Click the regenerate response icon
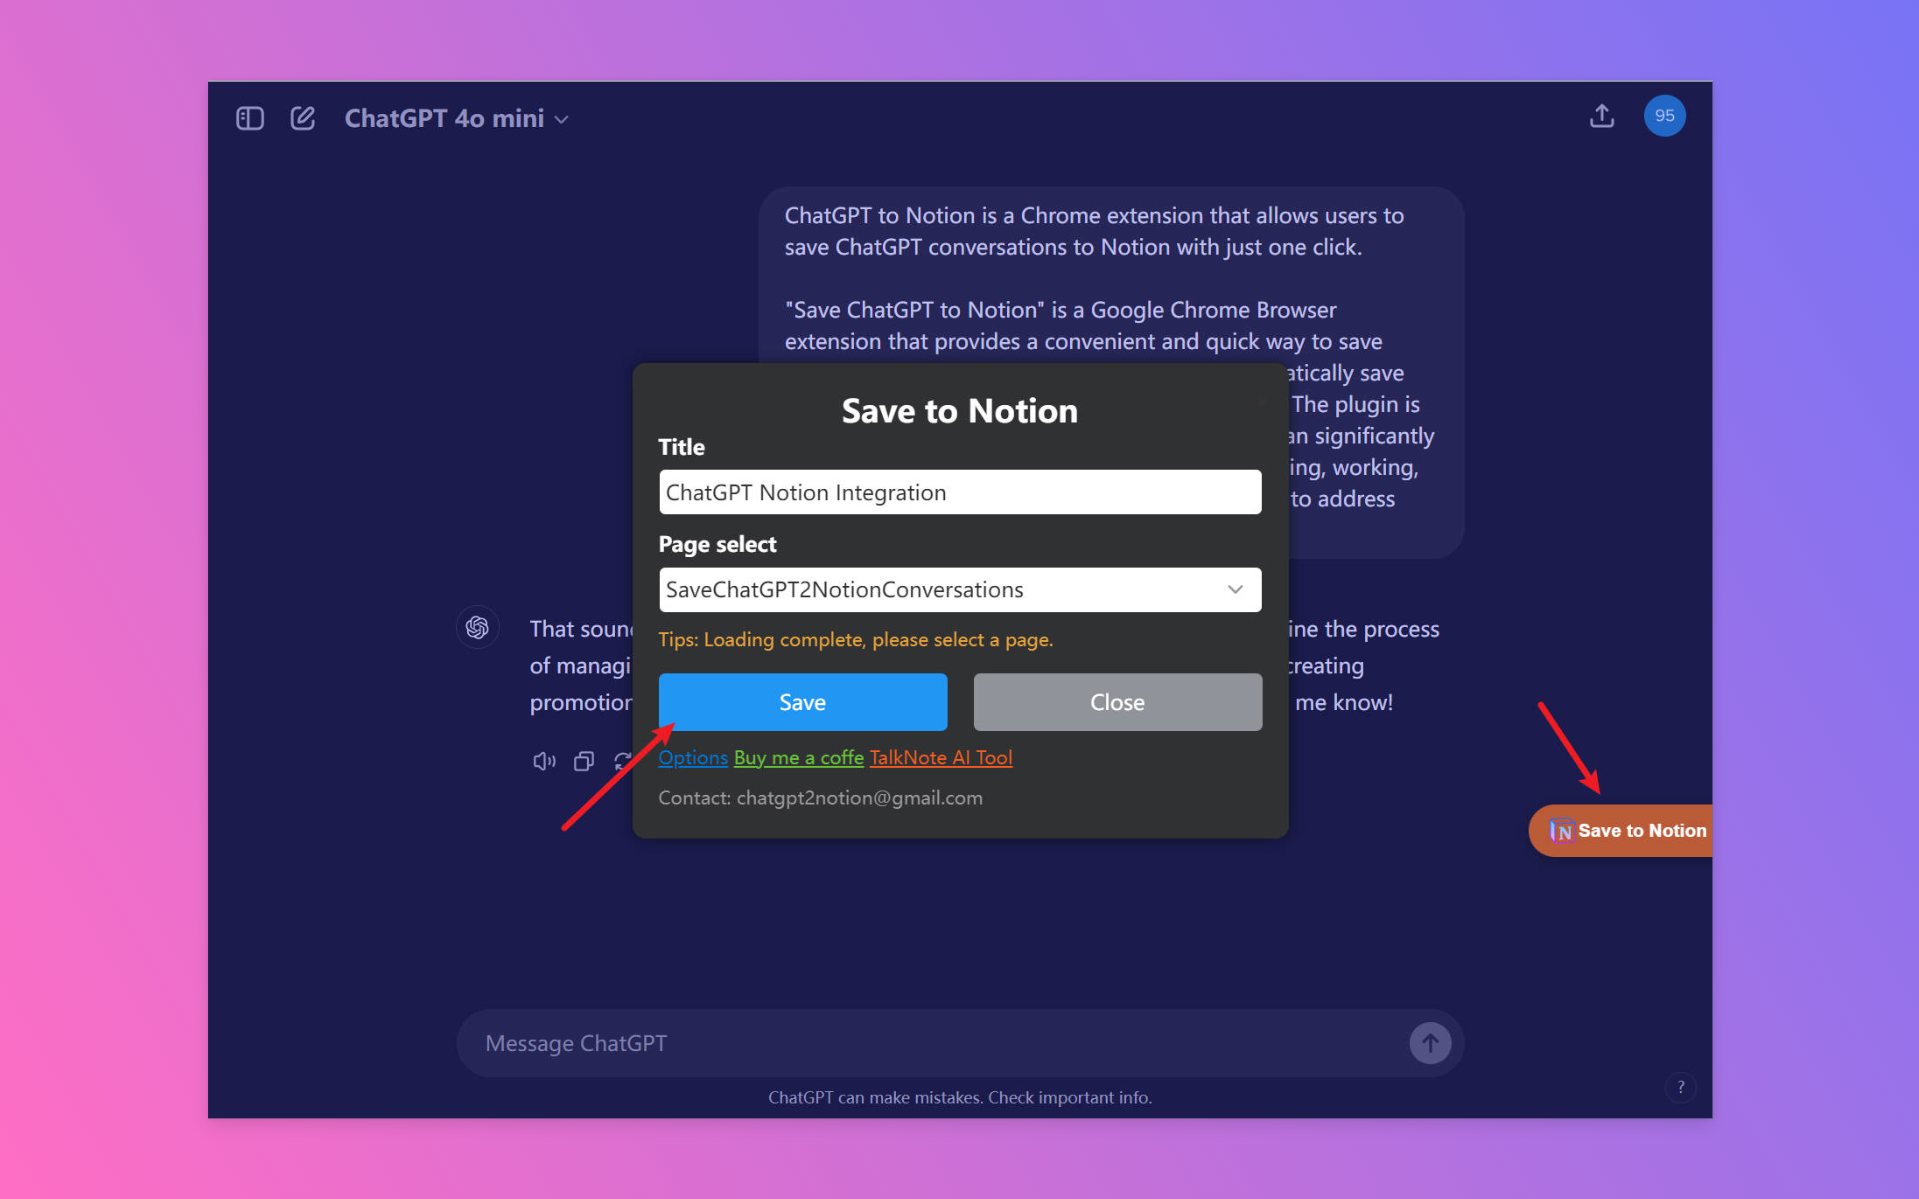This screenshot has width=1919, height=1199. (622, 761)
